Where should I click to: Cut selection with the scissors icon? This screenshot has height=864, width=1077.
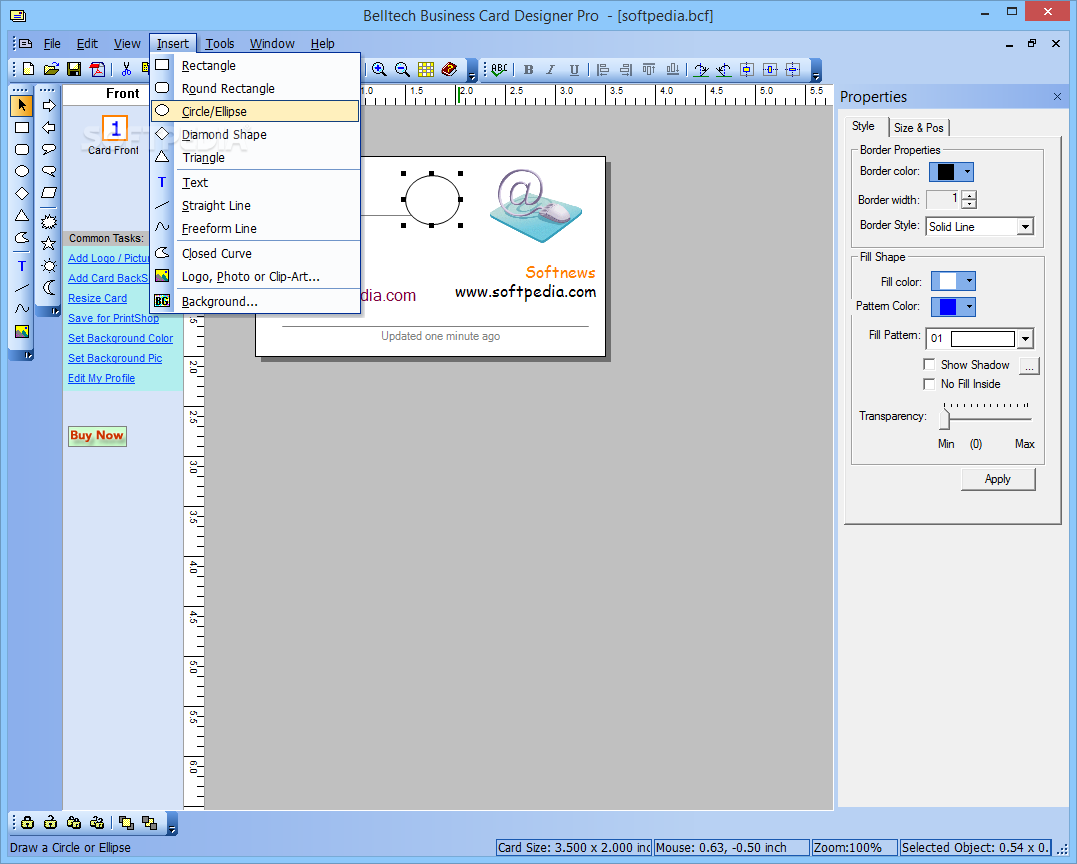[x=126, y=69]
